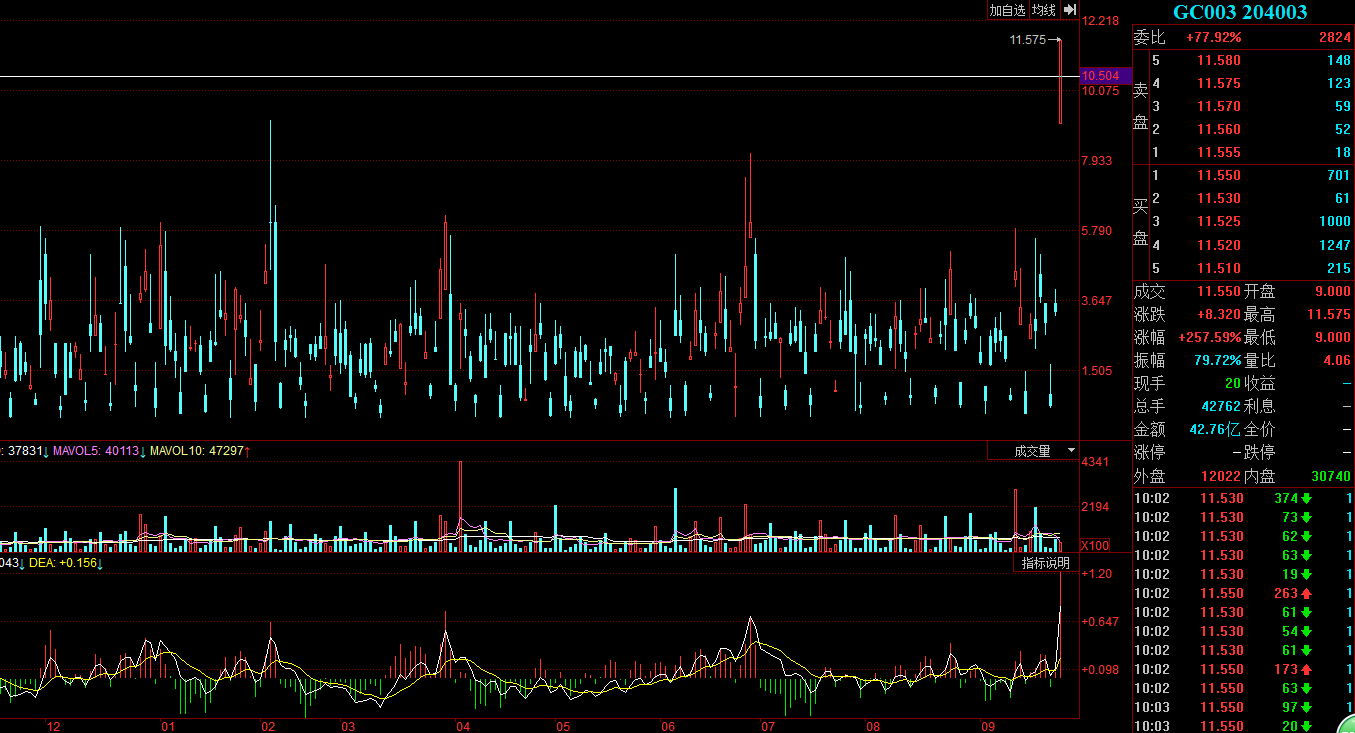The height and width of the screenshot is (733, 1355).
Task: Click the 振幅 value 79.72%
Action: tap(1217, 360)
